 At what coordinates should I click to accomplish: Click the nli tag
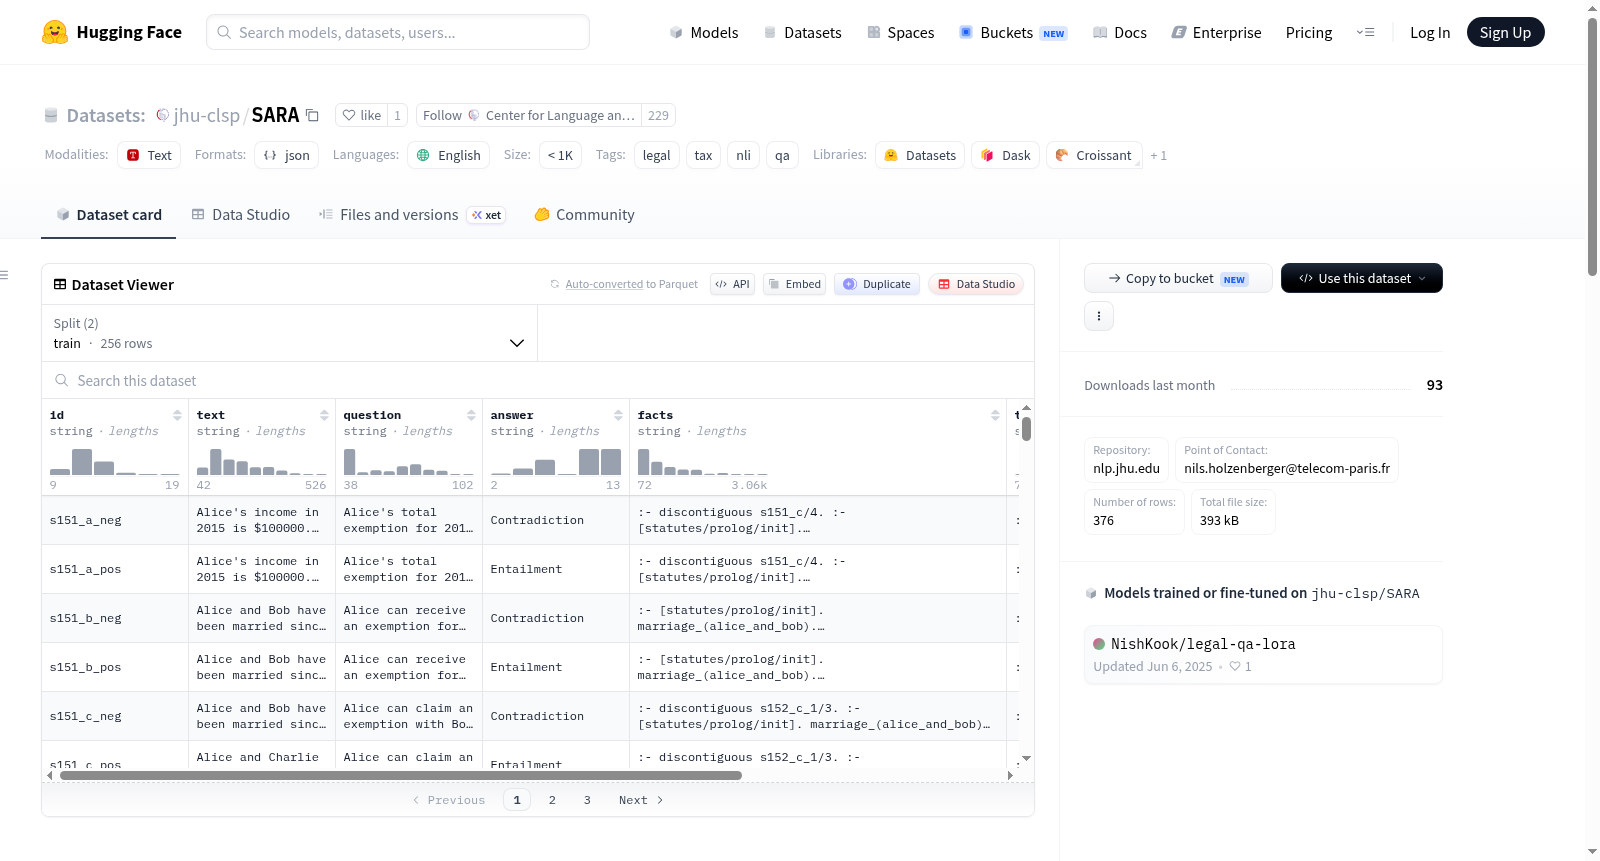[x=743, y=155]
